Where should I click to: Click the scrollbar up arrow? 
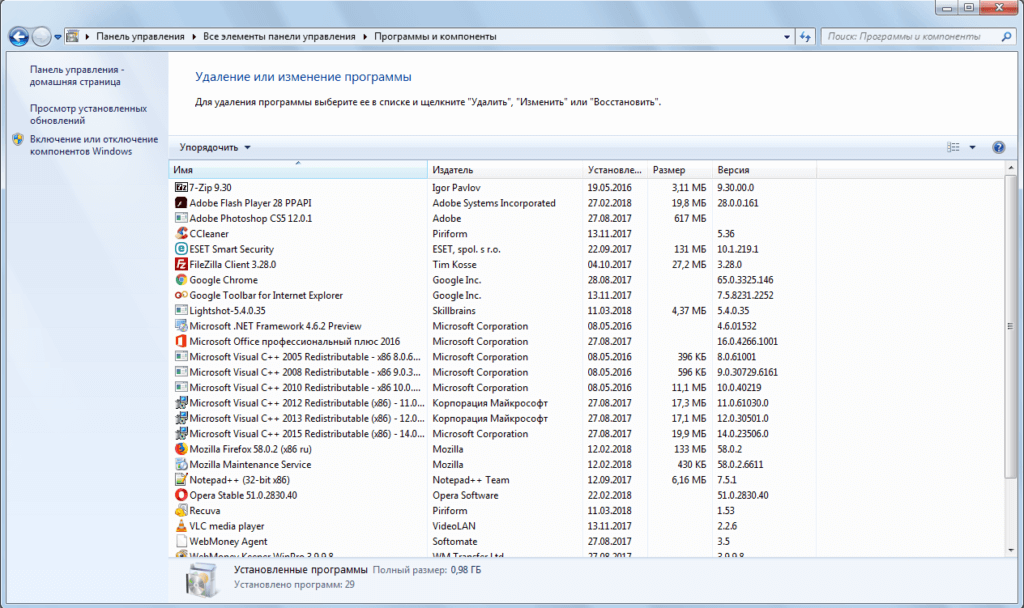coord(1011,168)
